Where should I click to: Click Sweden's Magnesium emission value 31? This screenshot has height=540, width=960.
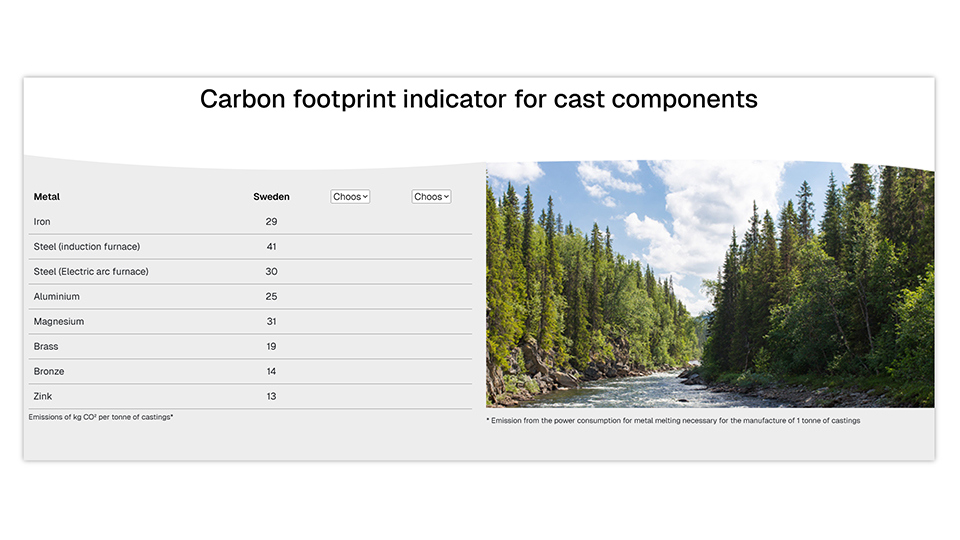[x=271, y=322]
